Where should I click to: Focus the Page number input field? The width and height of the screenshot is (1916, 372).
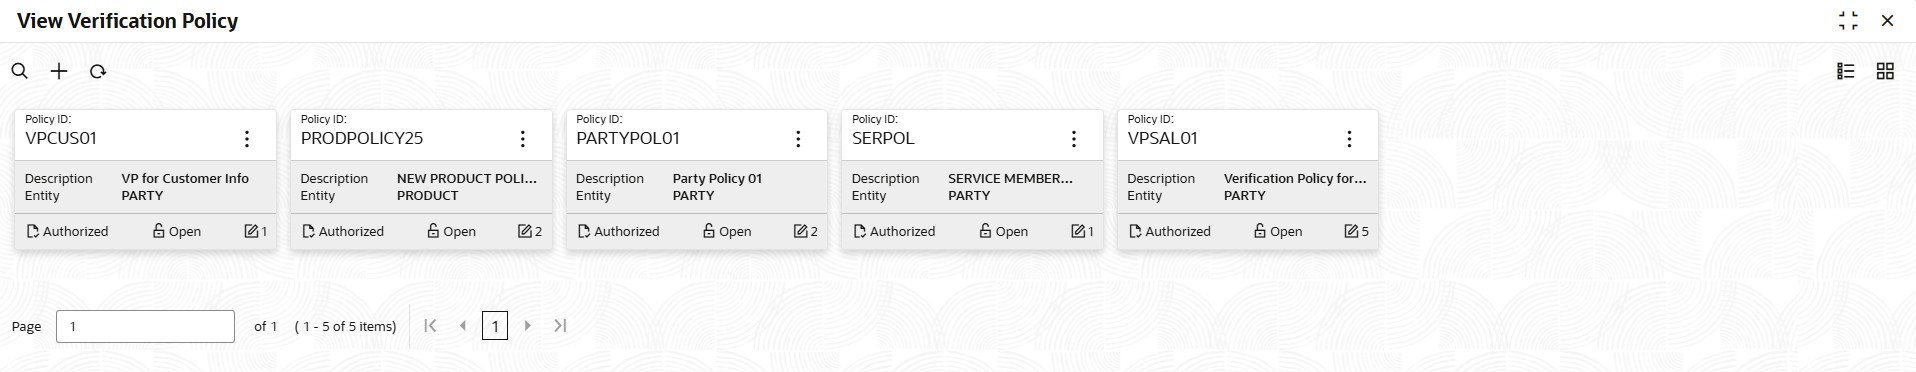coord(145,326)
